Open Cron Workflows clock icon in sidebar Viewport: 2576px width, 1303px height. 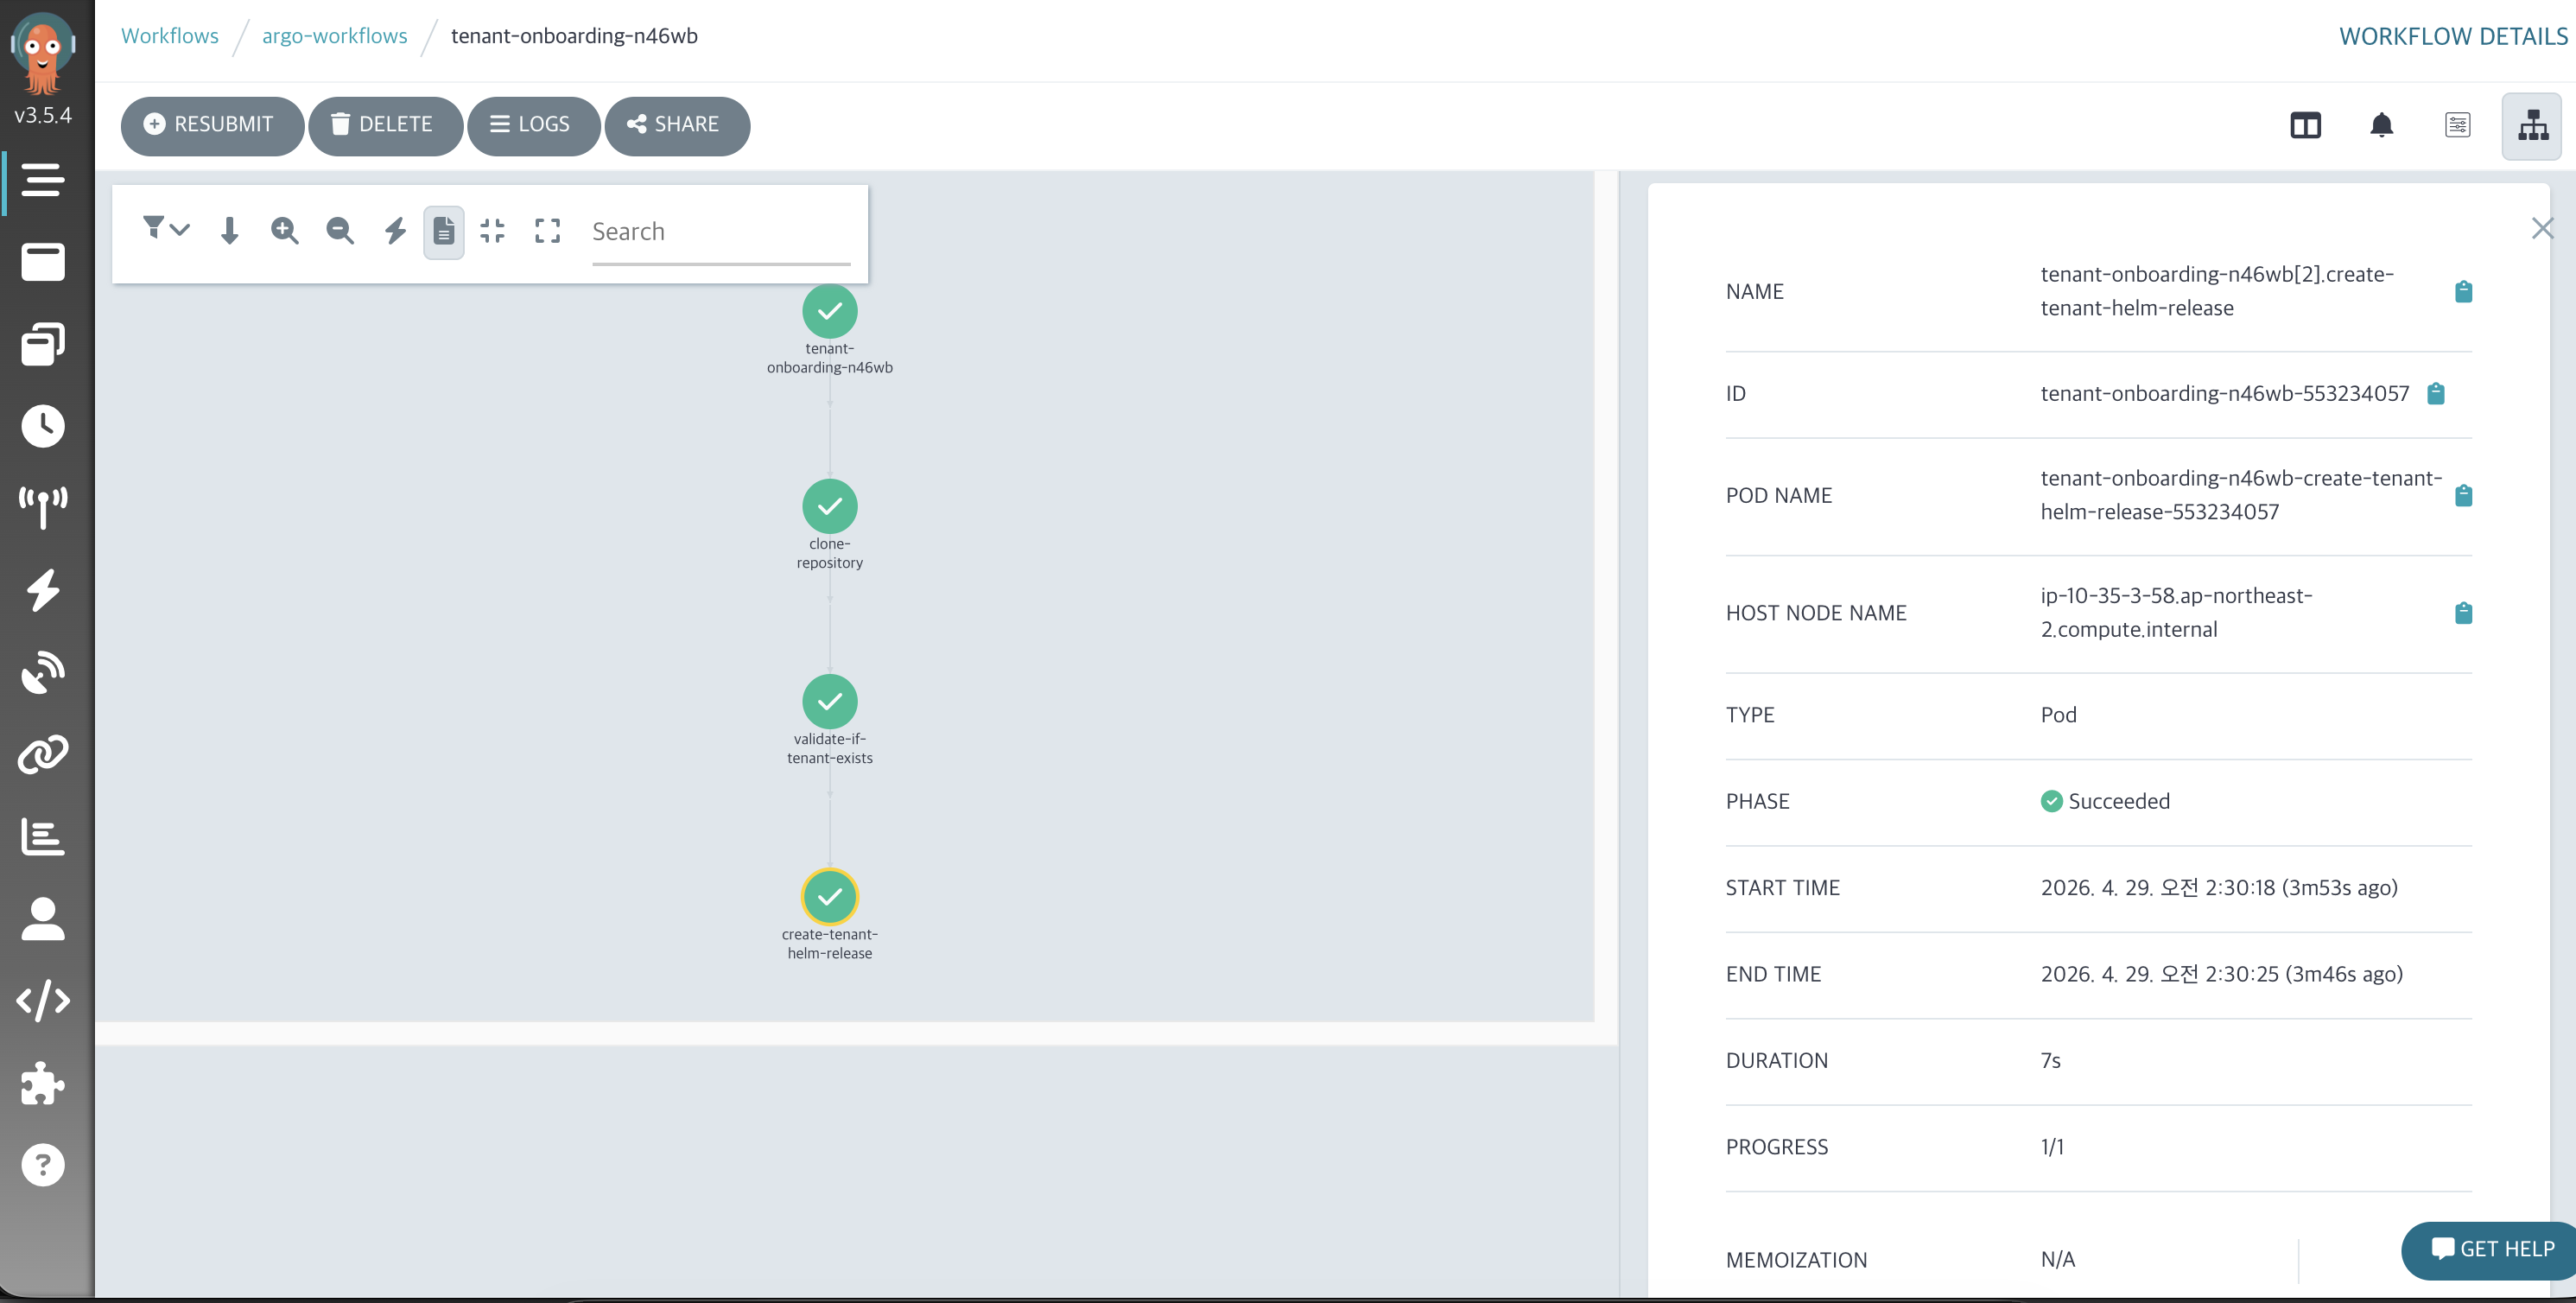[43, 427]
